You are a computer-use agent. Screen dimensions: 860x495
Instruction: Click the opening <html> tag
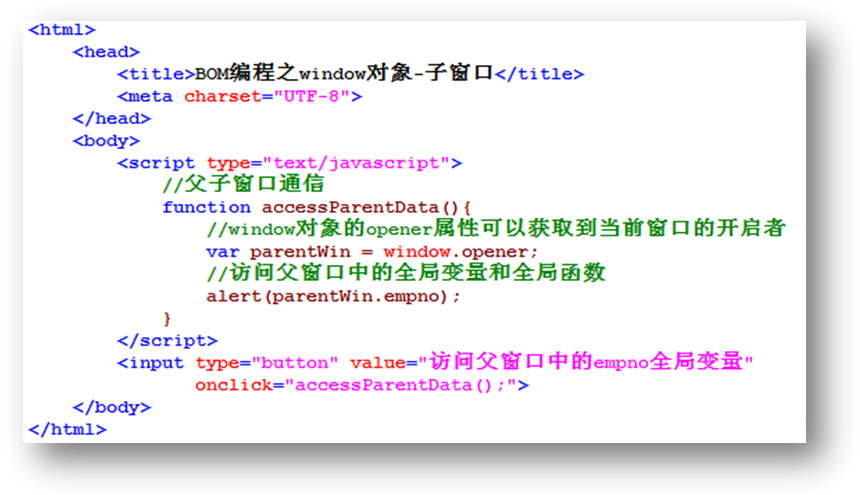pos(62,30)
